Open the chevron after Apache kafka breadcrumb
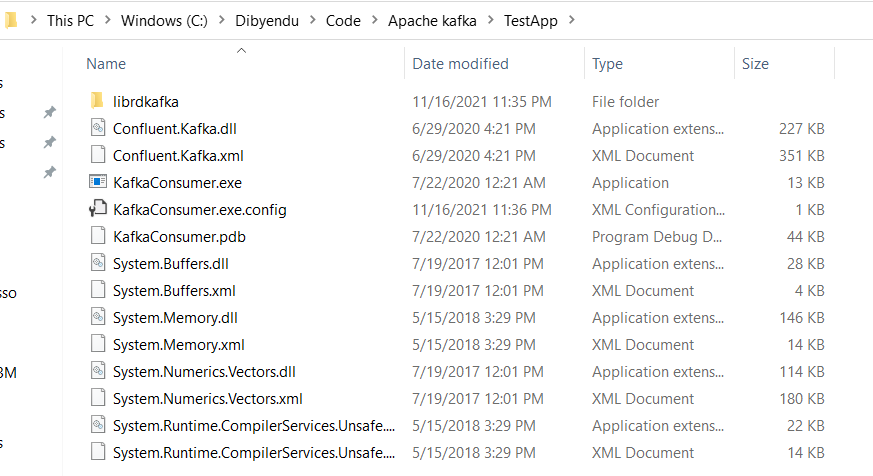873x476 pixels. pyautogui.click(x=491, y=21)
